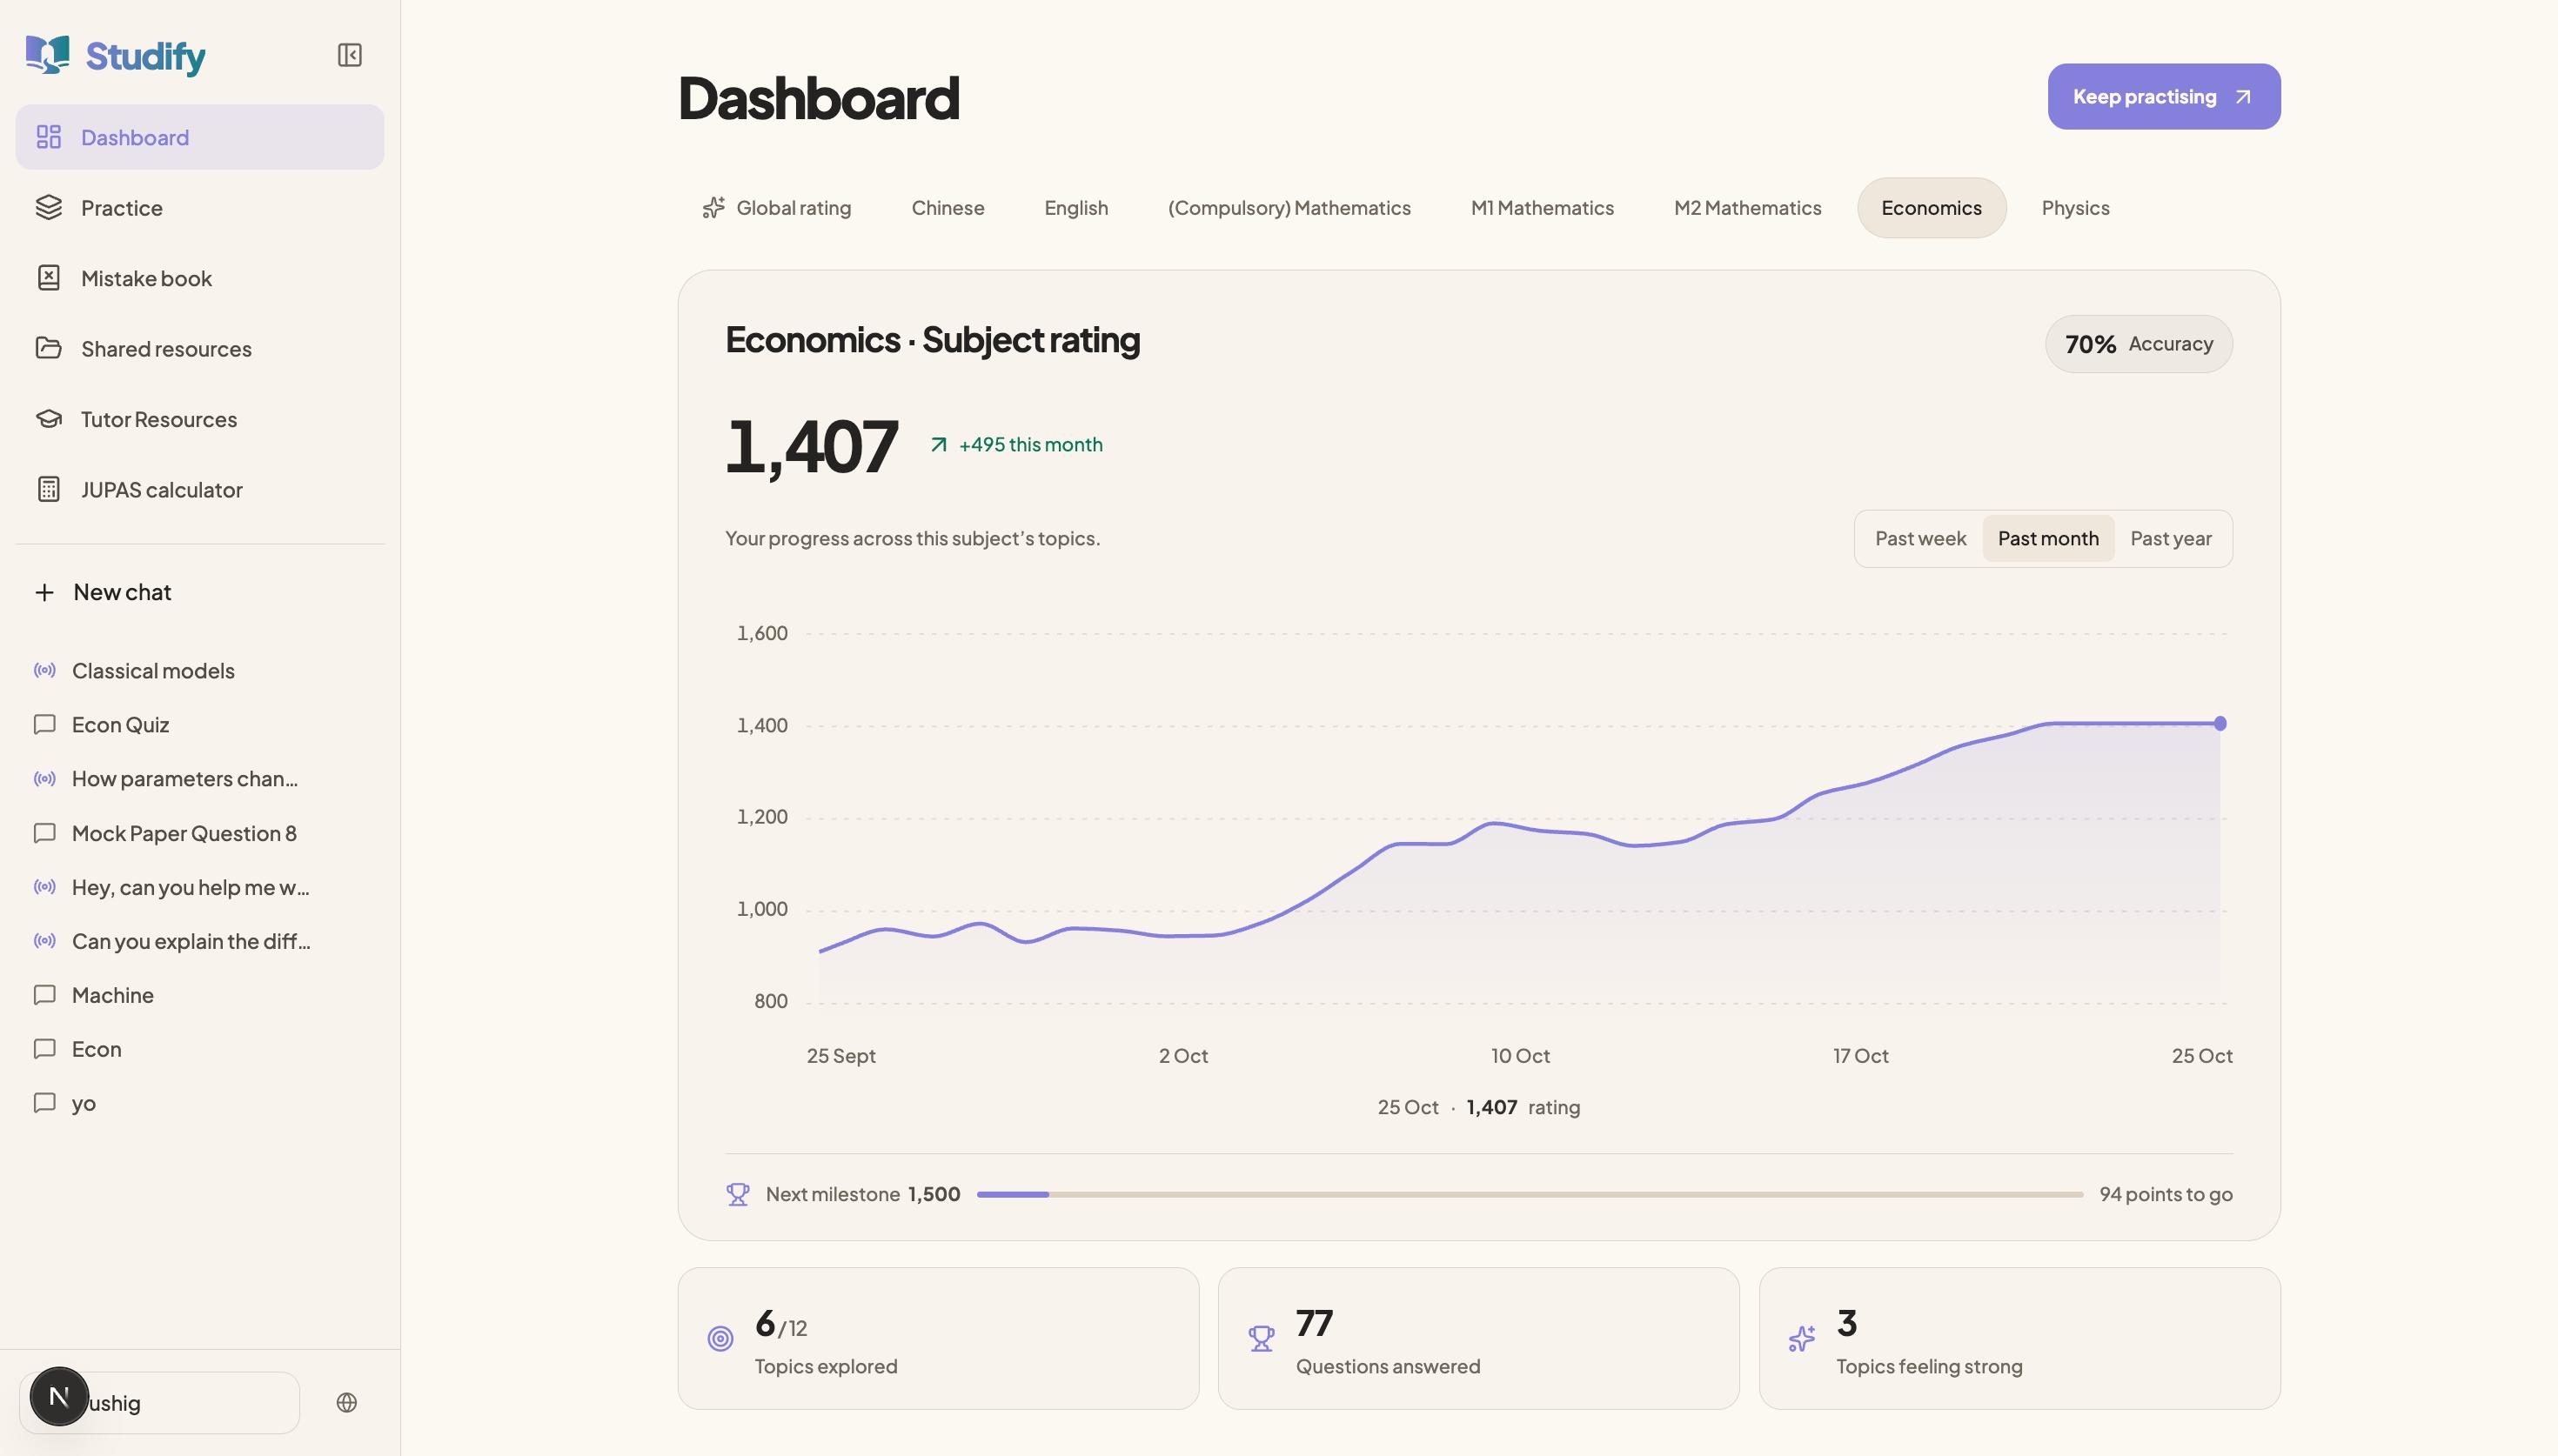Open the Practice page
This screenshot has width=2558, height=1456.
coord(200,207)
